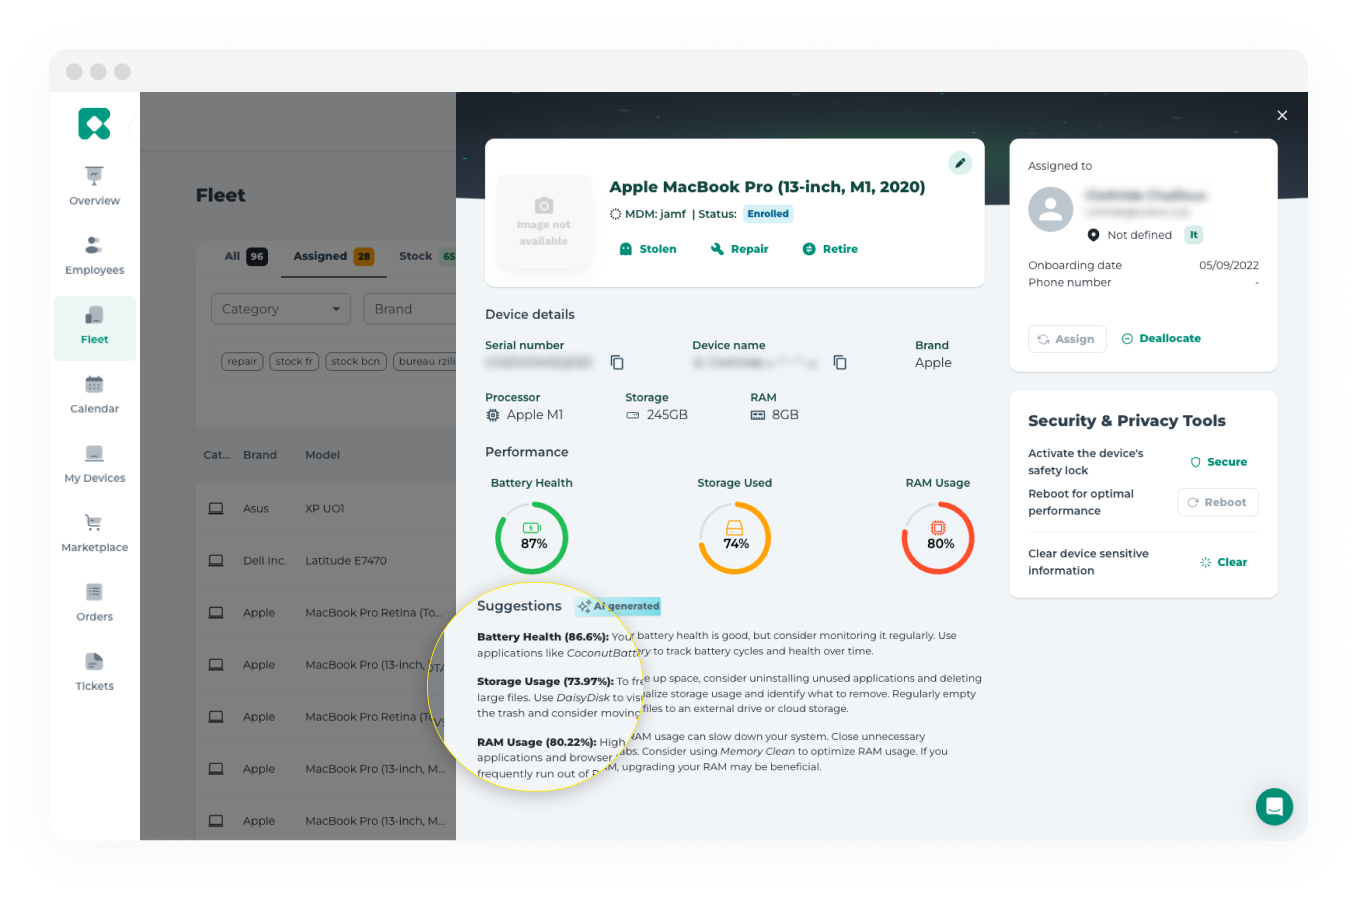Switch to the Assigned tab

coord(333,256)
